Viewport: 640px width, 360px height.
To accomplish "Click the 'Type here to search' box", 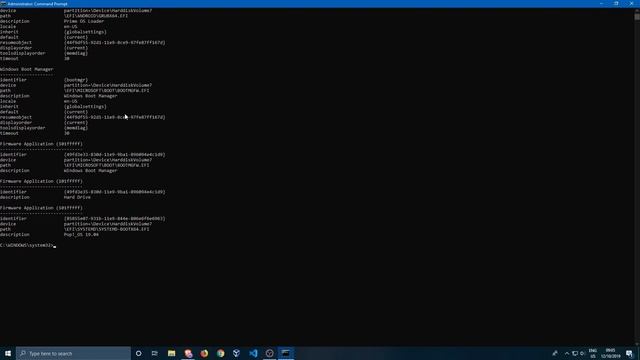I will click(73, 353).
